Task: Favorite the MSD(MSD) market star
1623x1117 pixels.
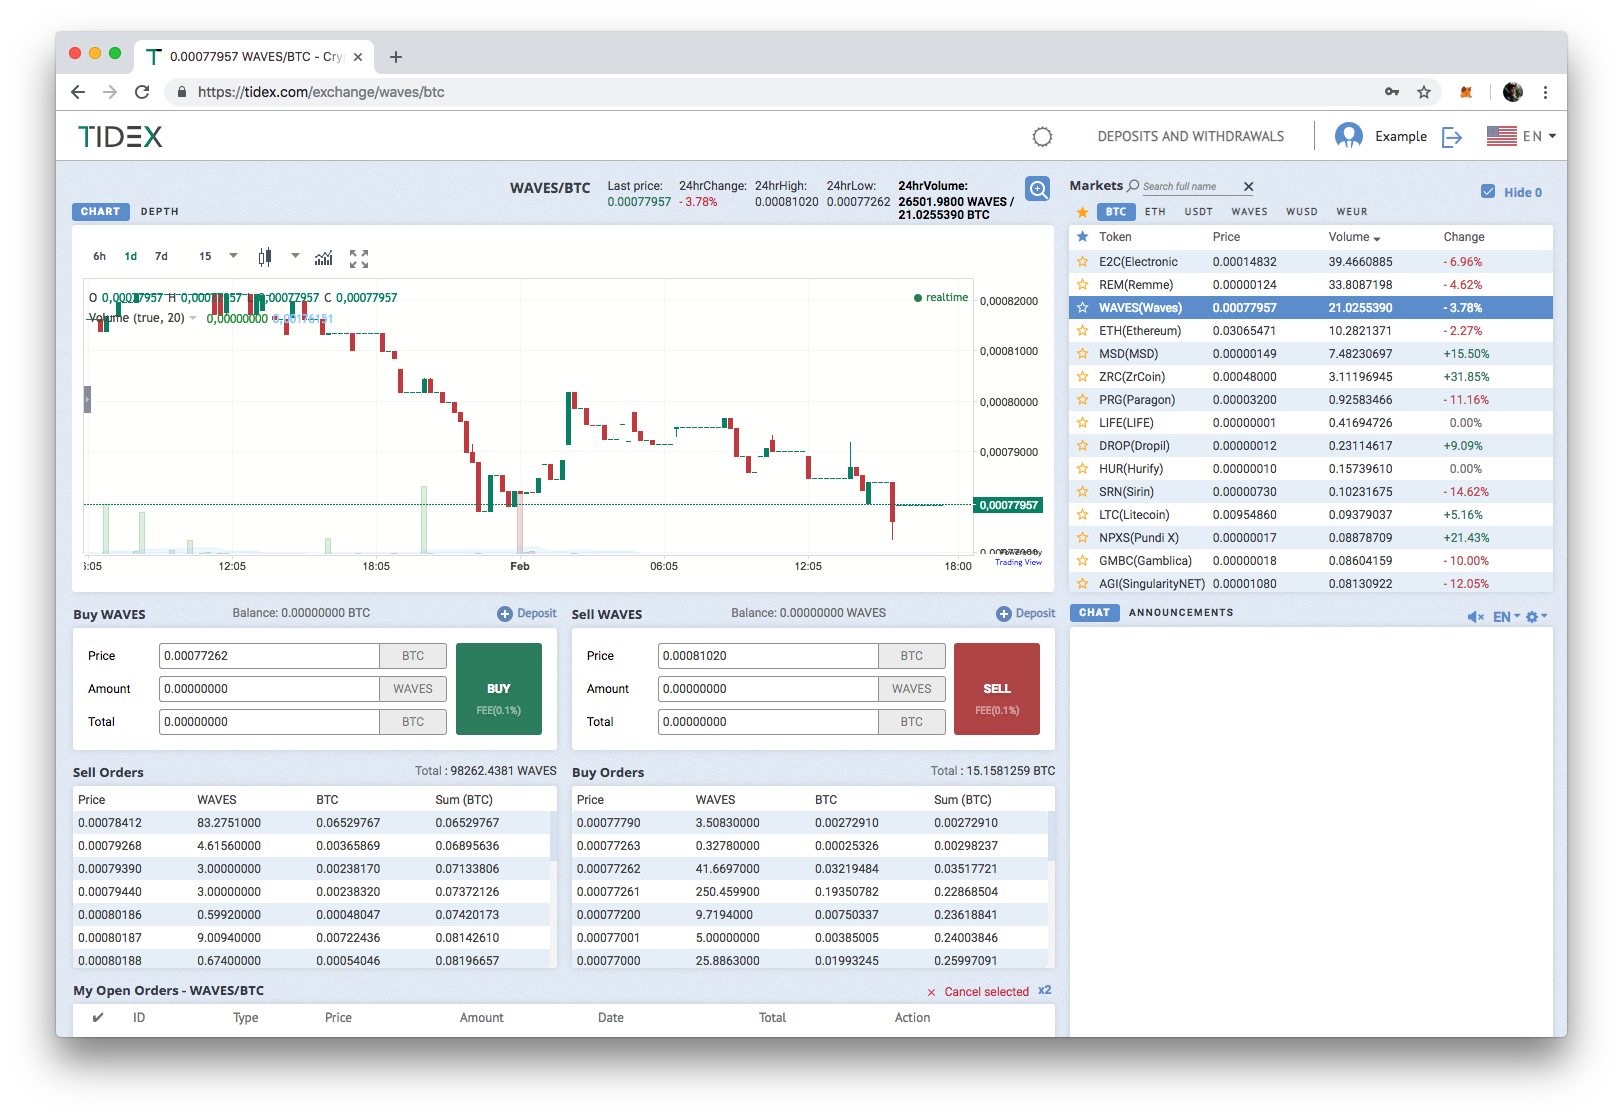Action: tap(1082, 354)
